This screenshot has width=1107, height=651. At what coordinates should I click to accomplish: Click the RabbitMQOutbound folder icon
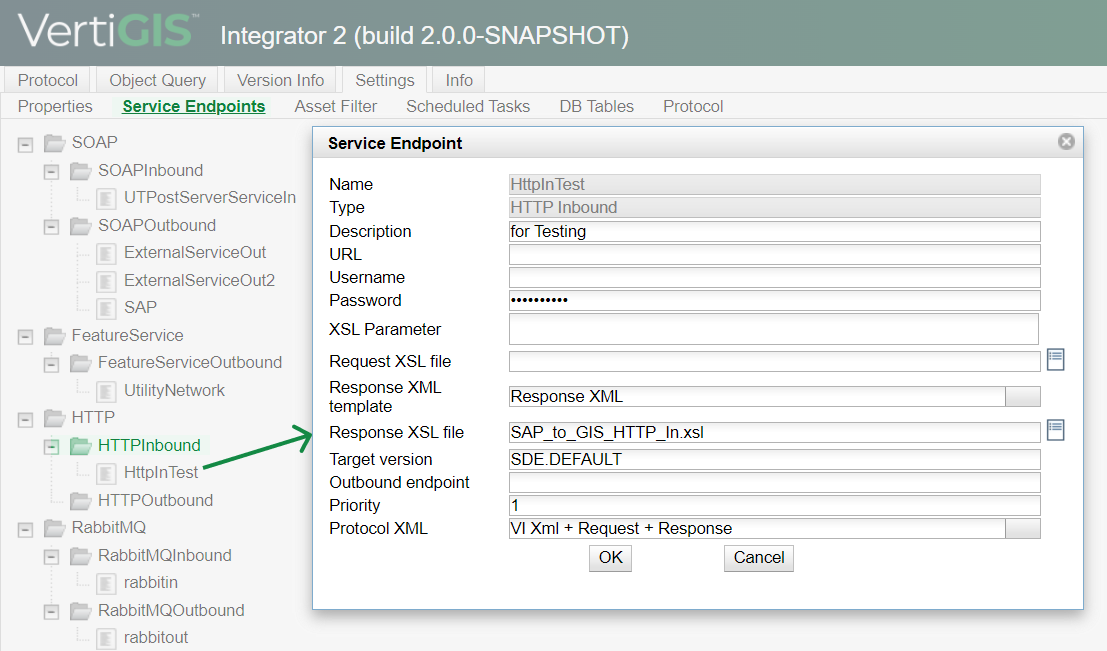pyautogui.click(x=80, y=611)
